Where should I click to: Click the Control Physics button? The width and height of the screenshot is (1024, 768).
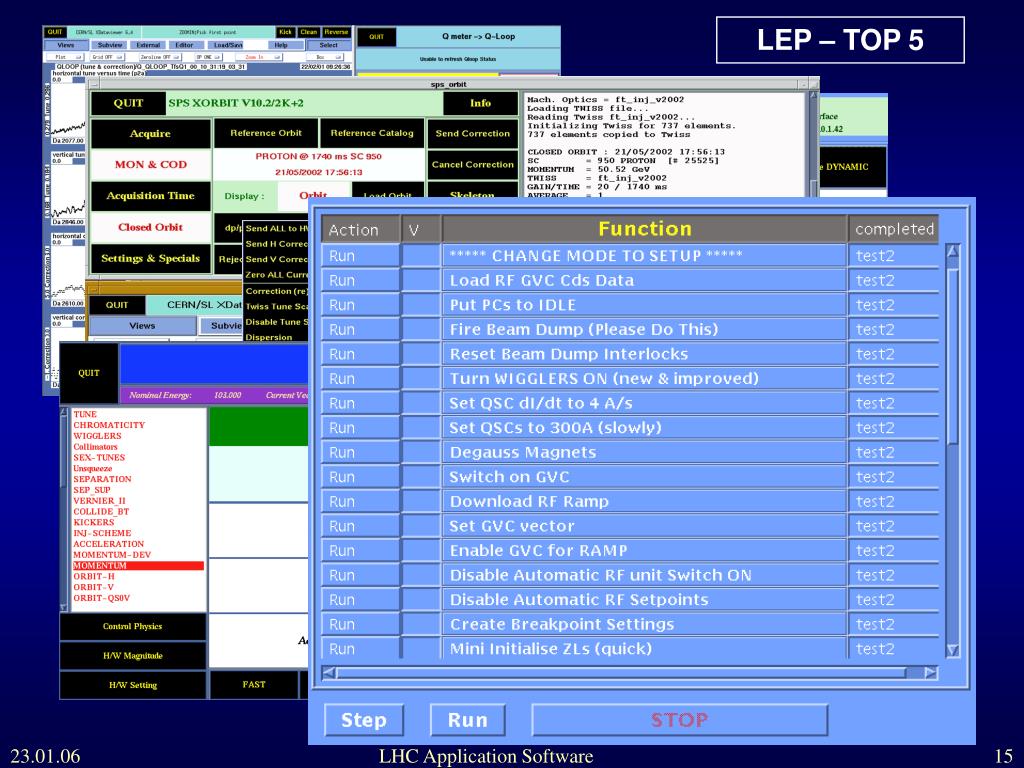tap(133, 627)
